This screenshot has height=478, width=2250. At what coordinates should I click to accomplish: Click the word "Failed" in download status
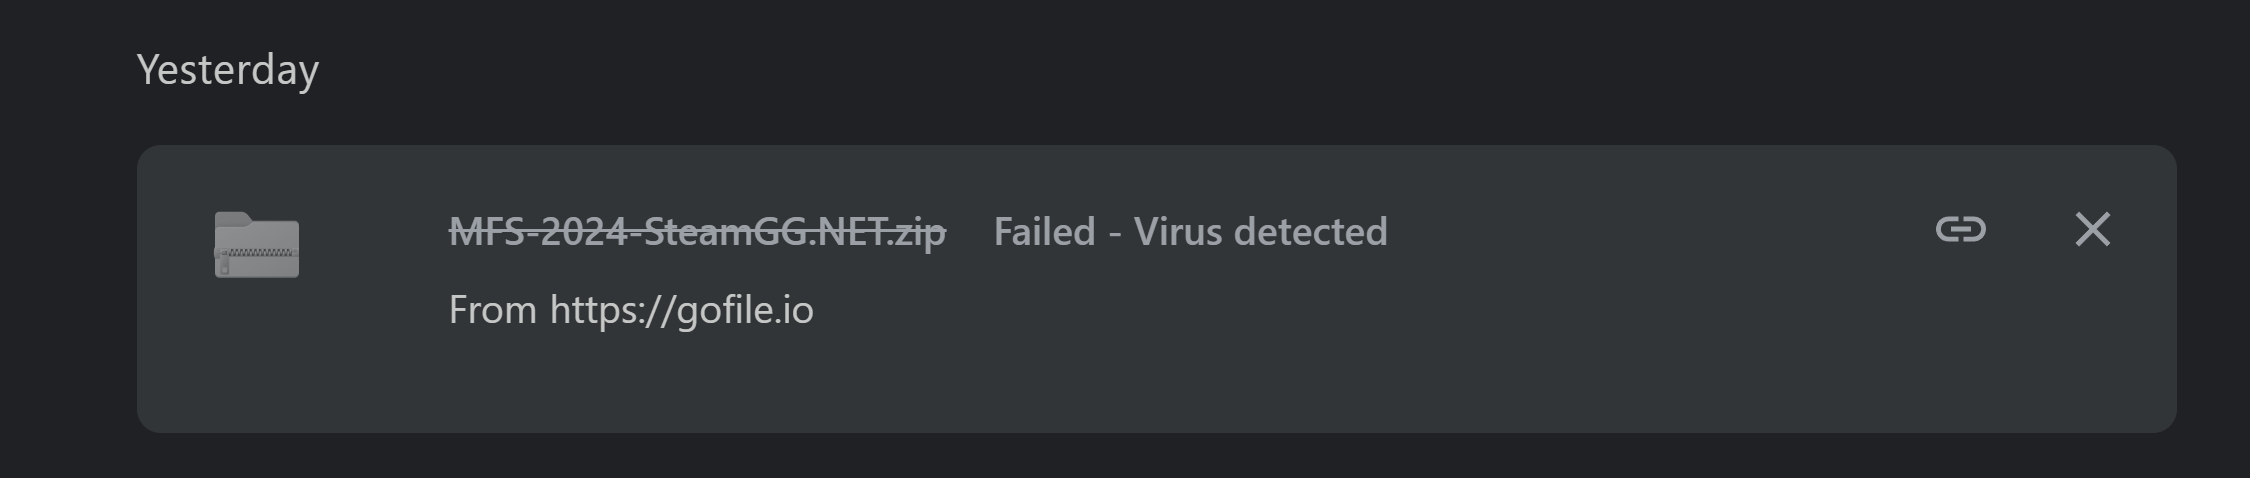(x=1044, y=232)
